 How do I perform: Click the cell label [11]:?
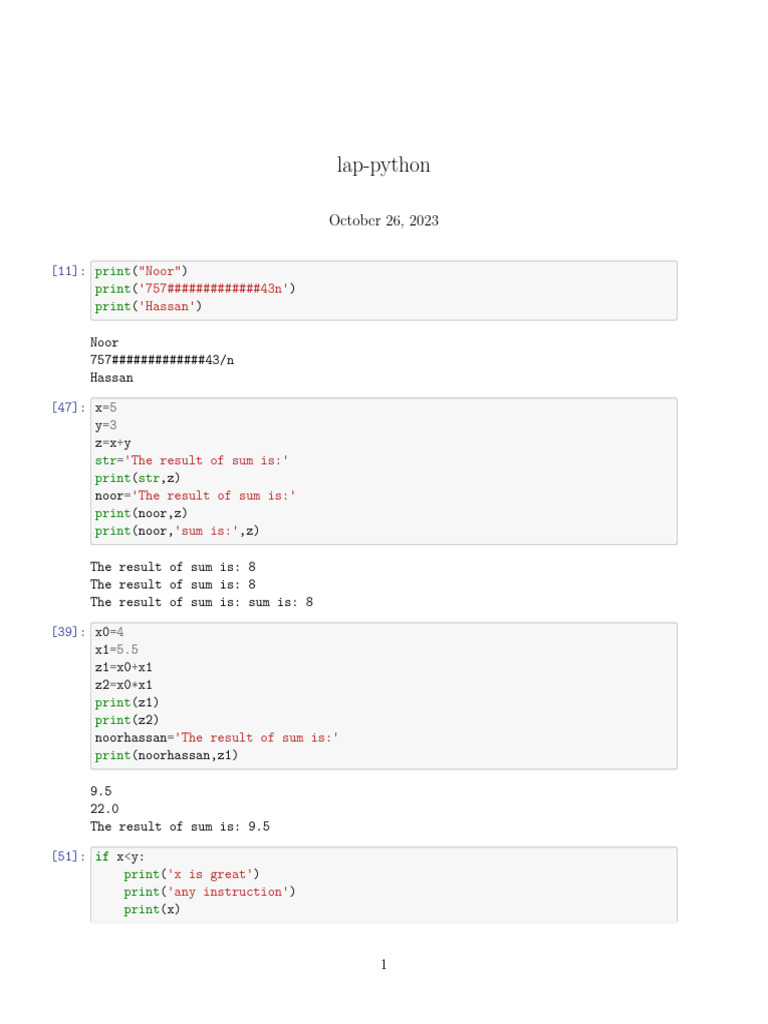click(69, 271)
